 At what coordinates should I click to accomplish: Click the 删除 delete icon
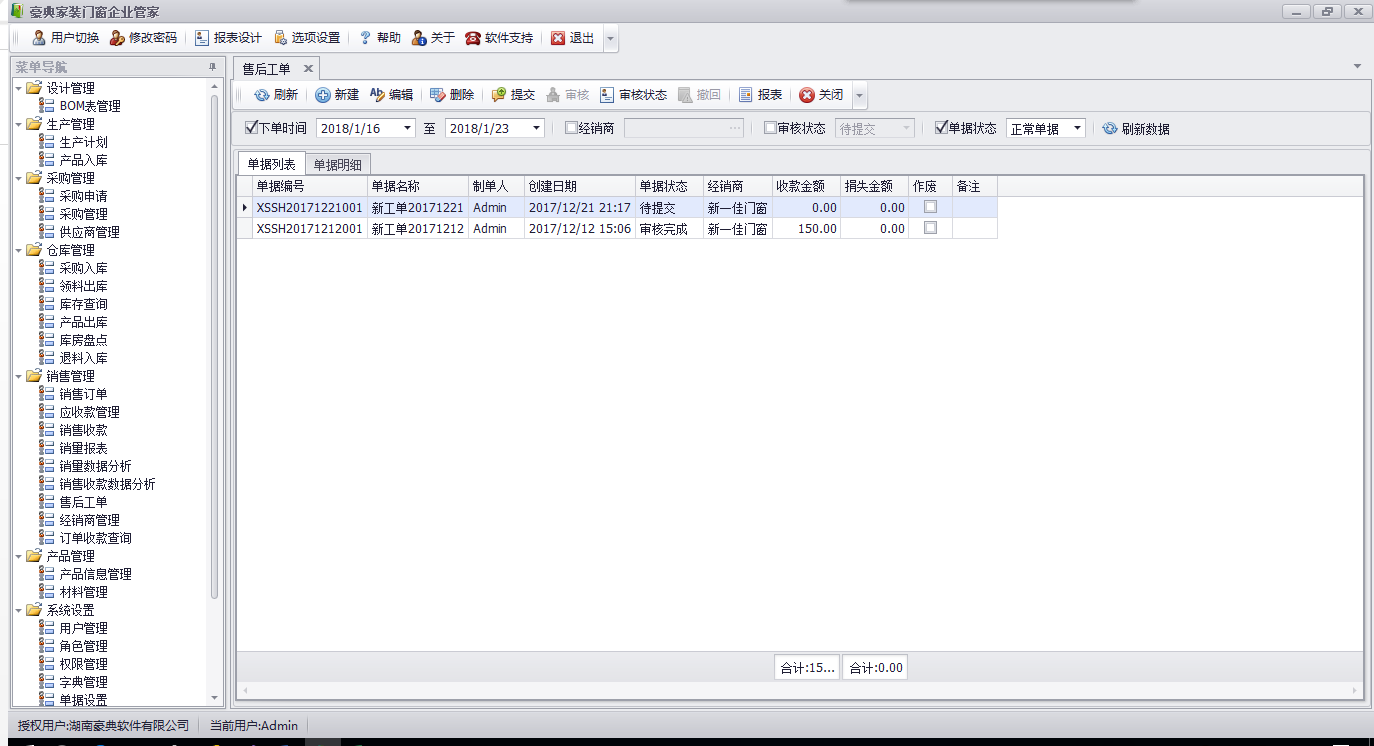click(x=438, y=95)
